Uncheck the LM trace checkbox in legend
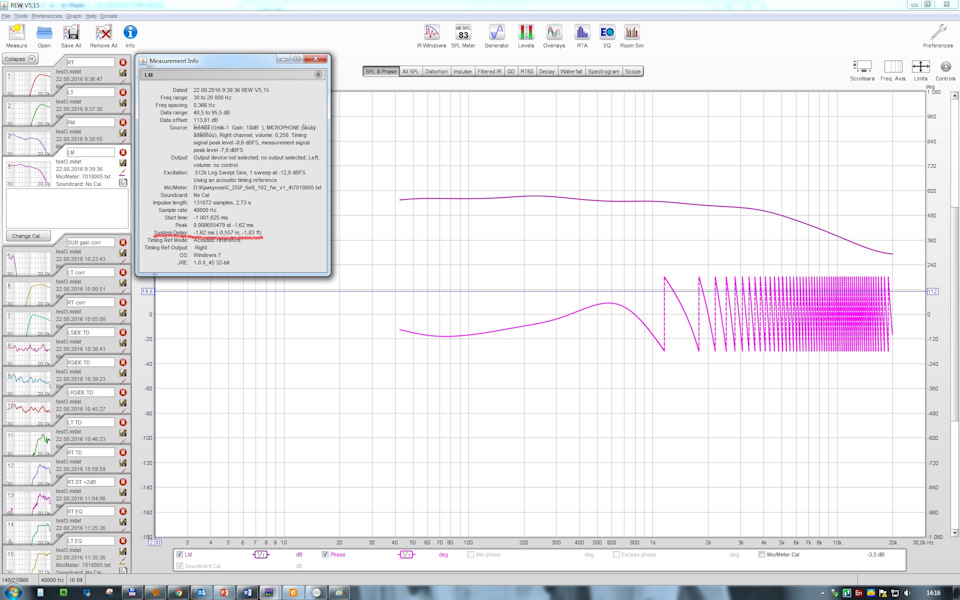 [x=179, y=555]
